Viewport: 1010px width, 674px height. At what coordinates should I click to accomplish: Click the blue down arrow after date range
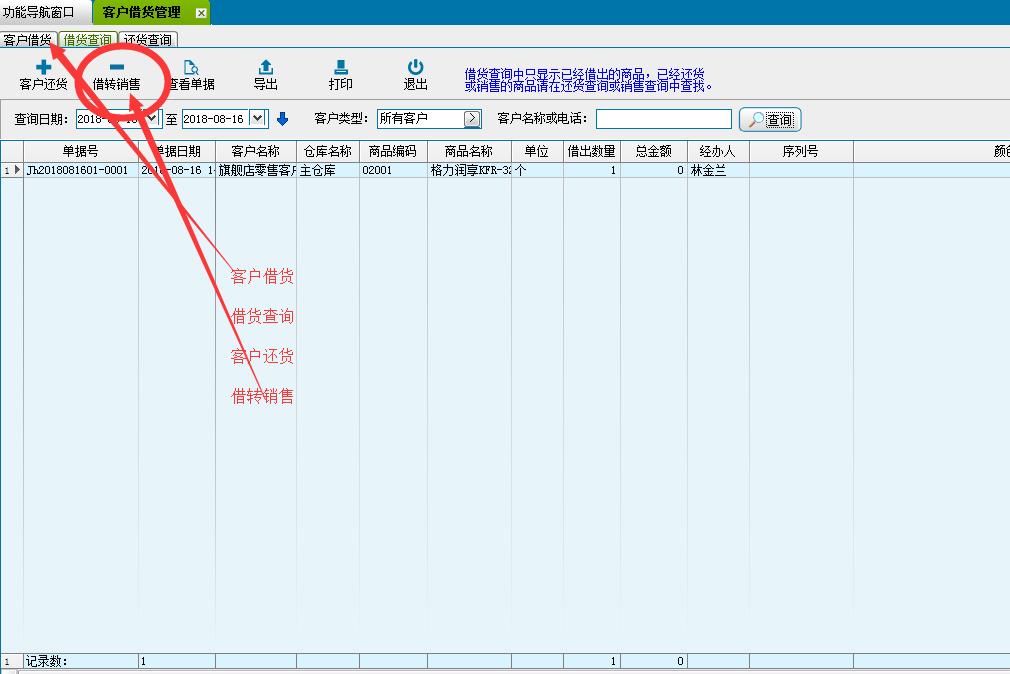click(x=282, y=119)
